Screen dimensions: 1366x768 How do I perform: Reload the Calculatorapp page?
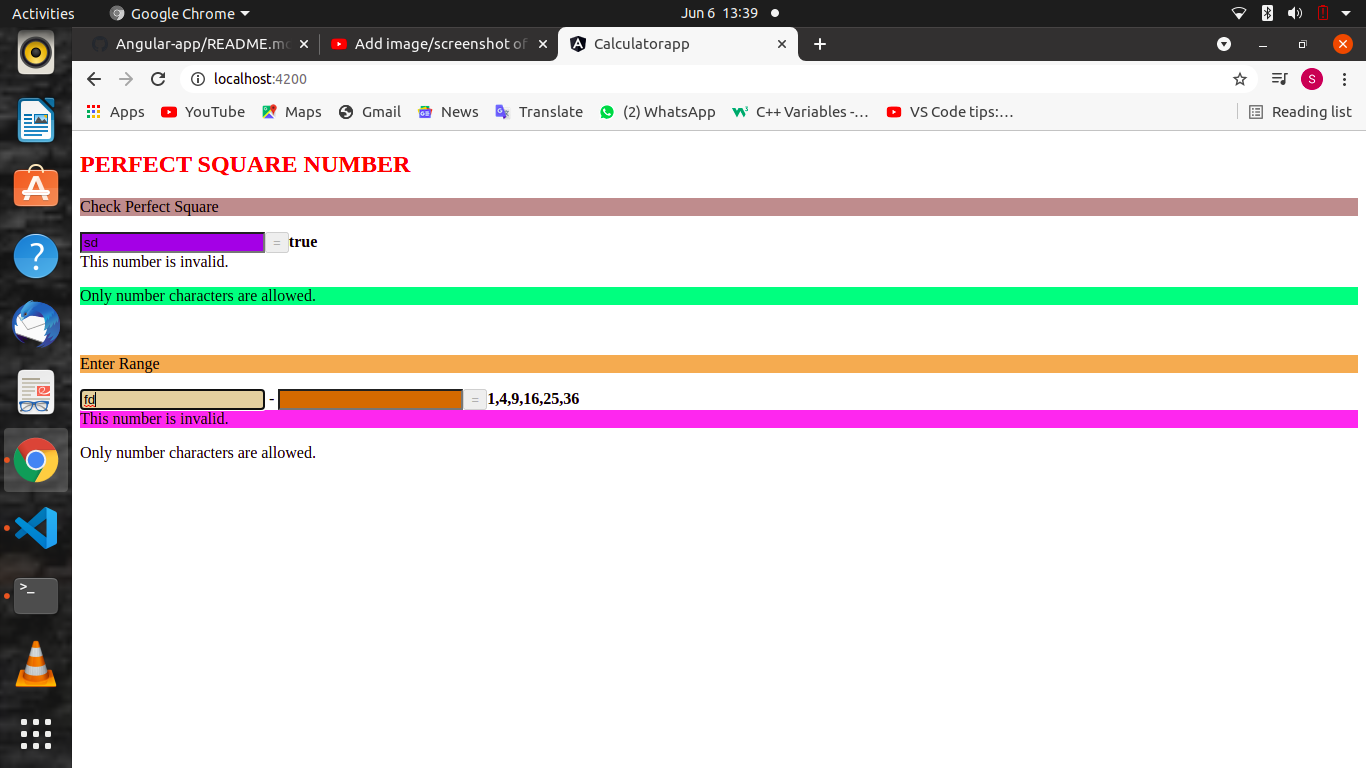click(x=158, y=79)
